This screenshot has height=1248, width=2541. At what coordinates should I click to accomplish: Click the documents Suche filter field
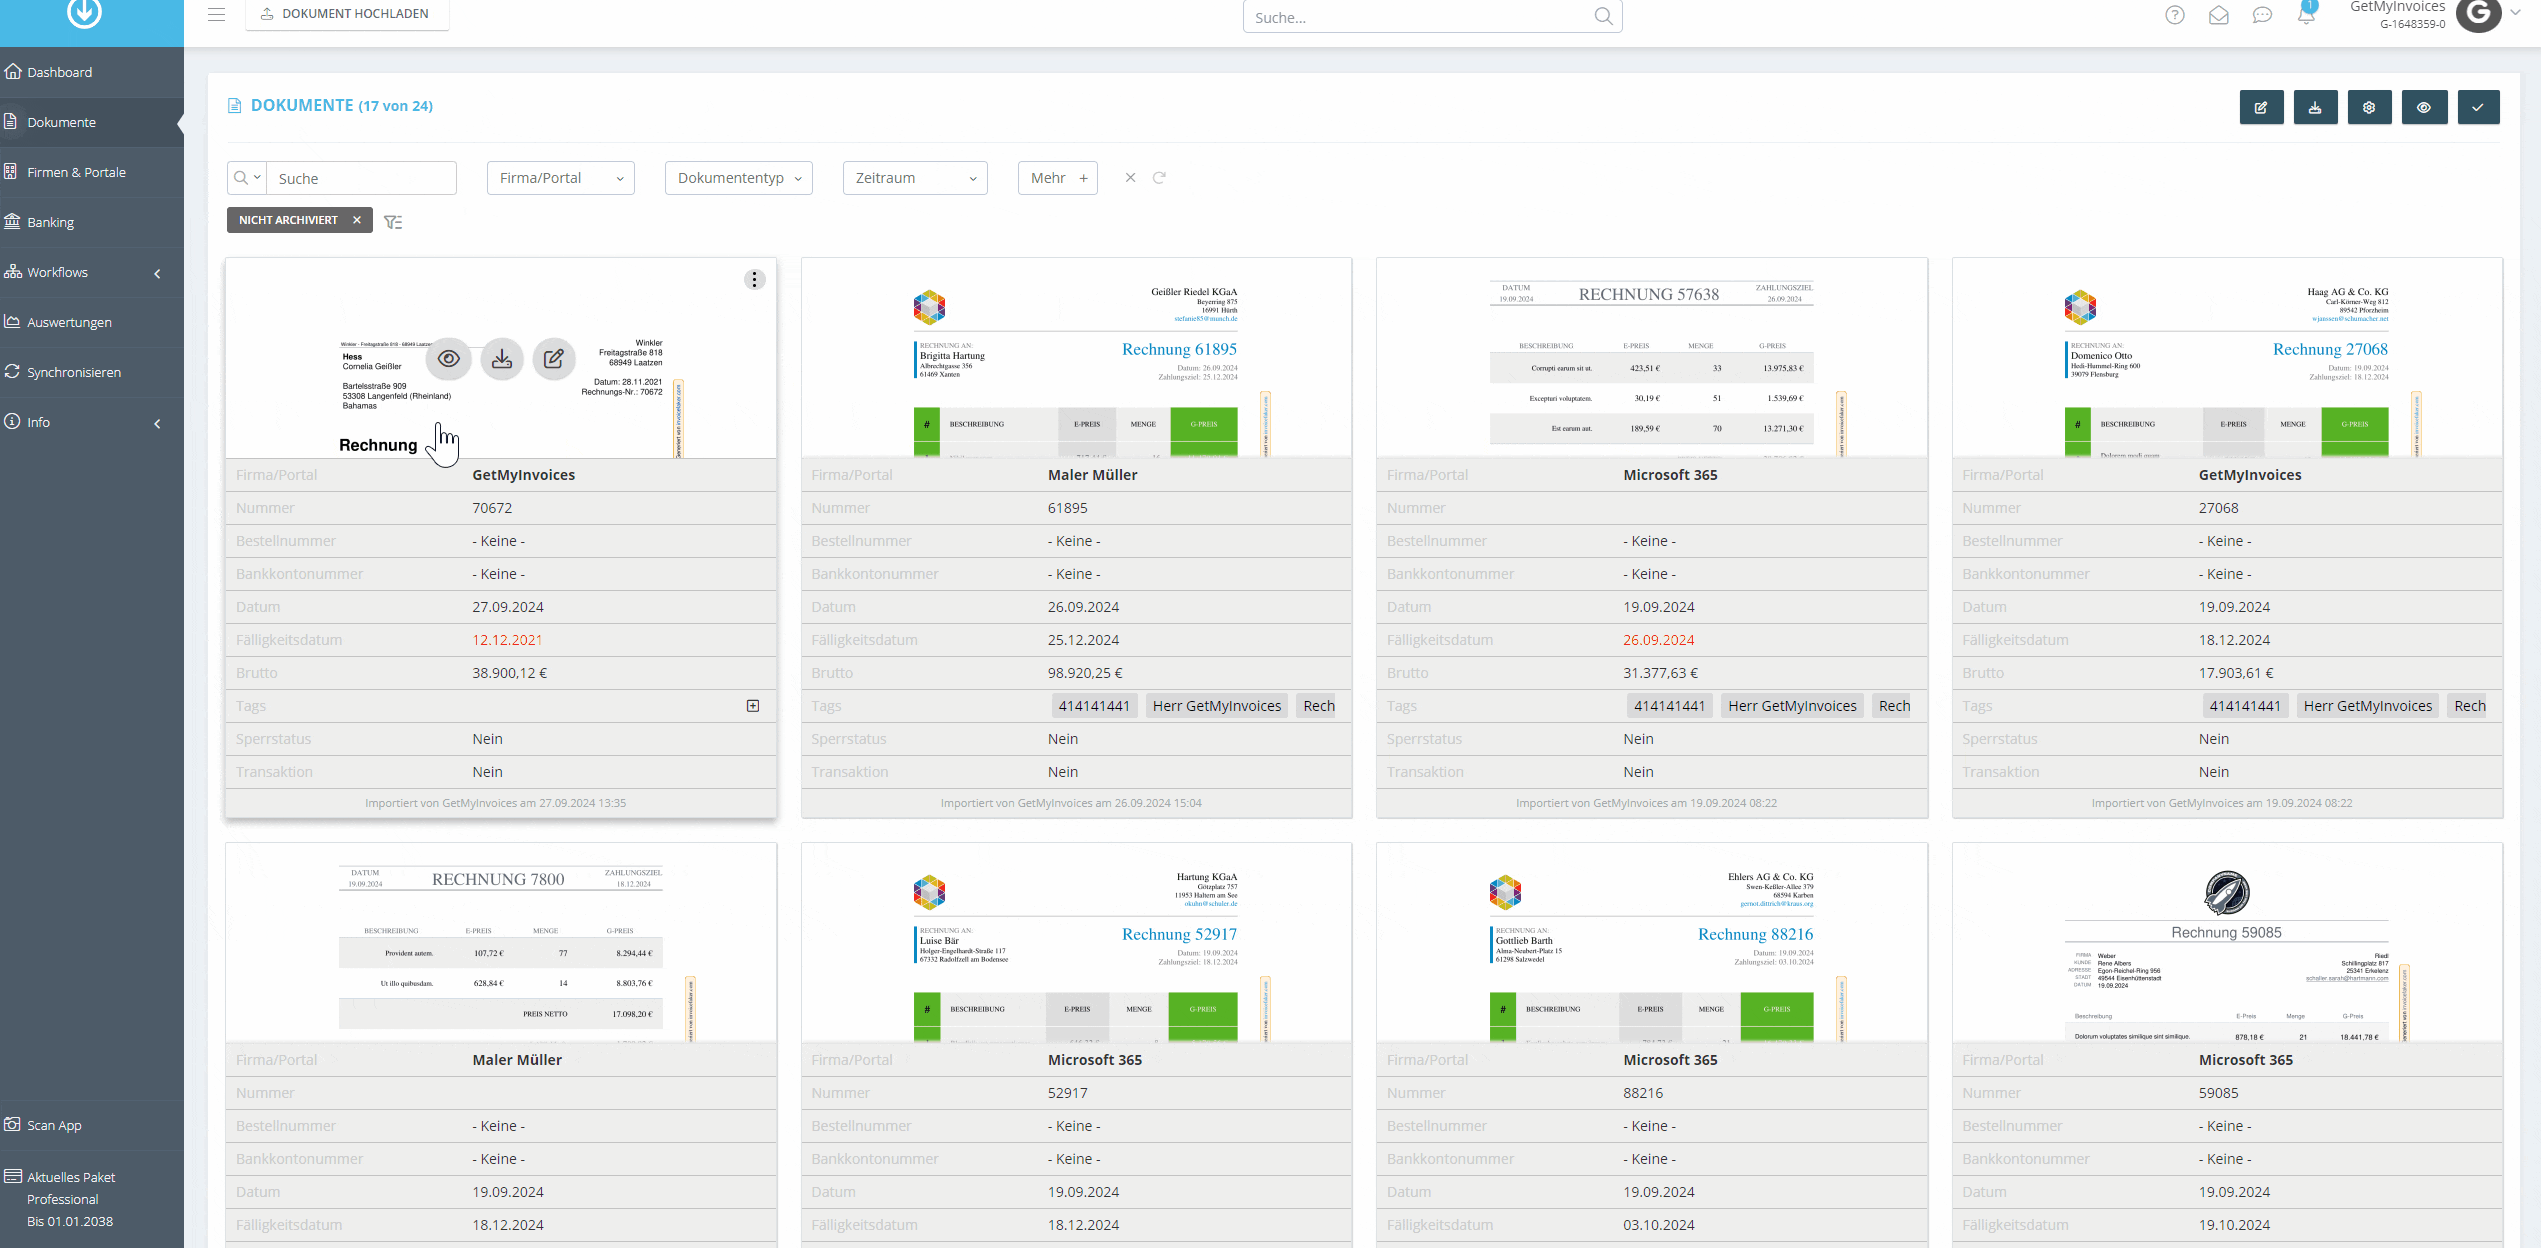pos(361,178)
